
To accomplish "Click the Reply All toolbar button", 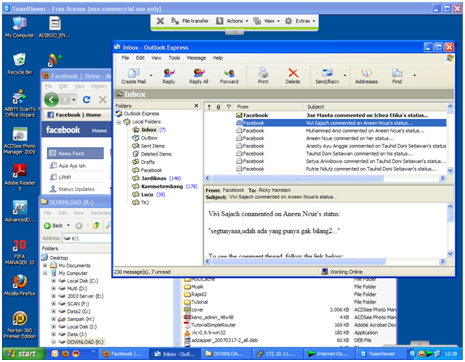I will pyautogui.click(x=199, y=76).
